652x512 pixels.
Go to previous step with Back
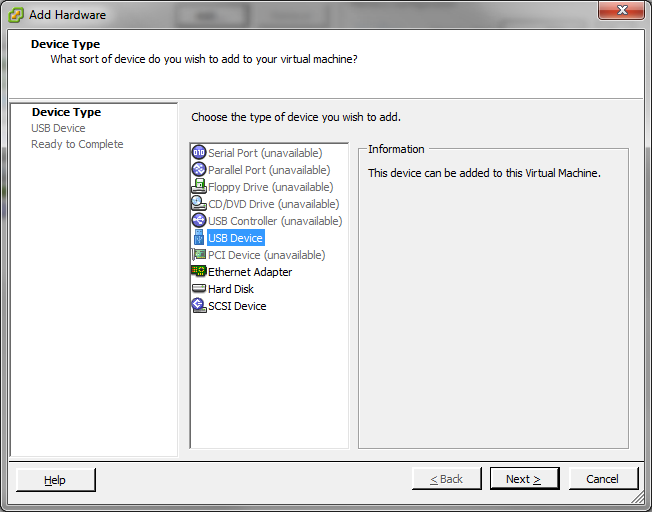coord(447,479)
